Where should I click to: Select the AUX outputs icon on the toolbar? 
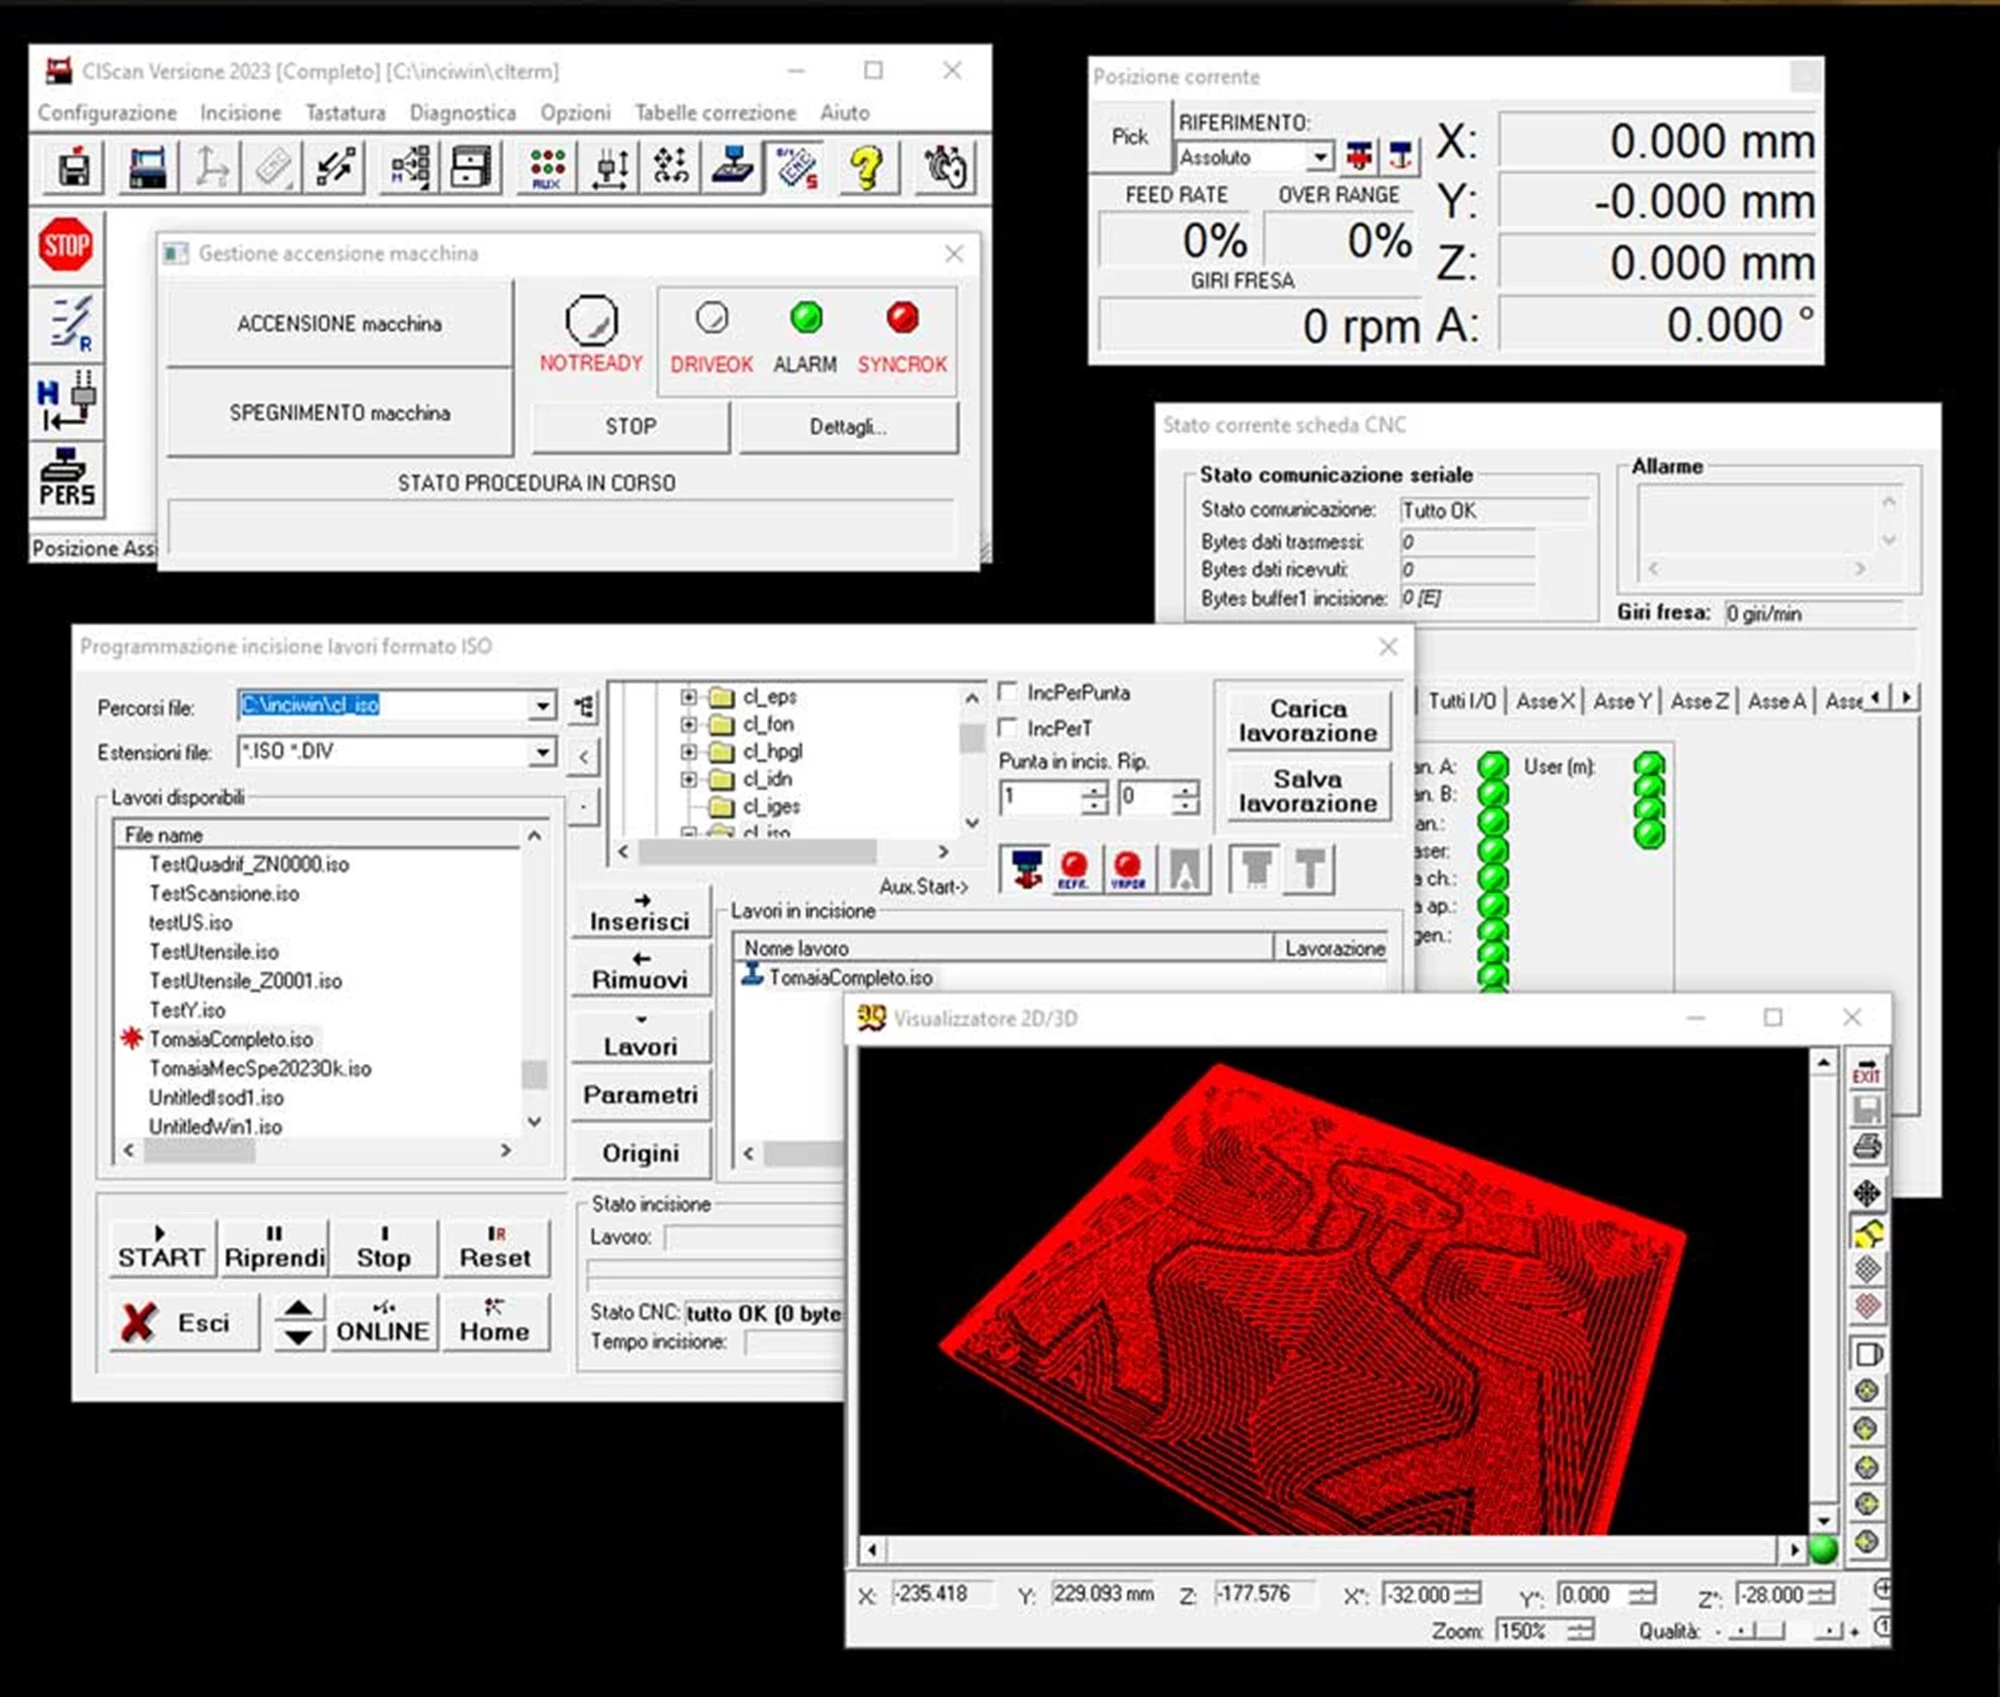[547, 167]
